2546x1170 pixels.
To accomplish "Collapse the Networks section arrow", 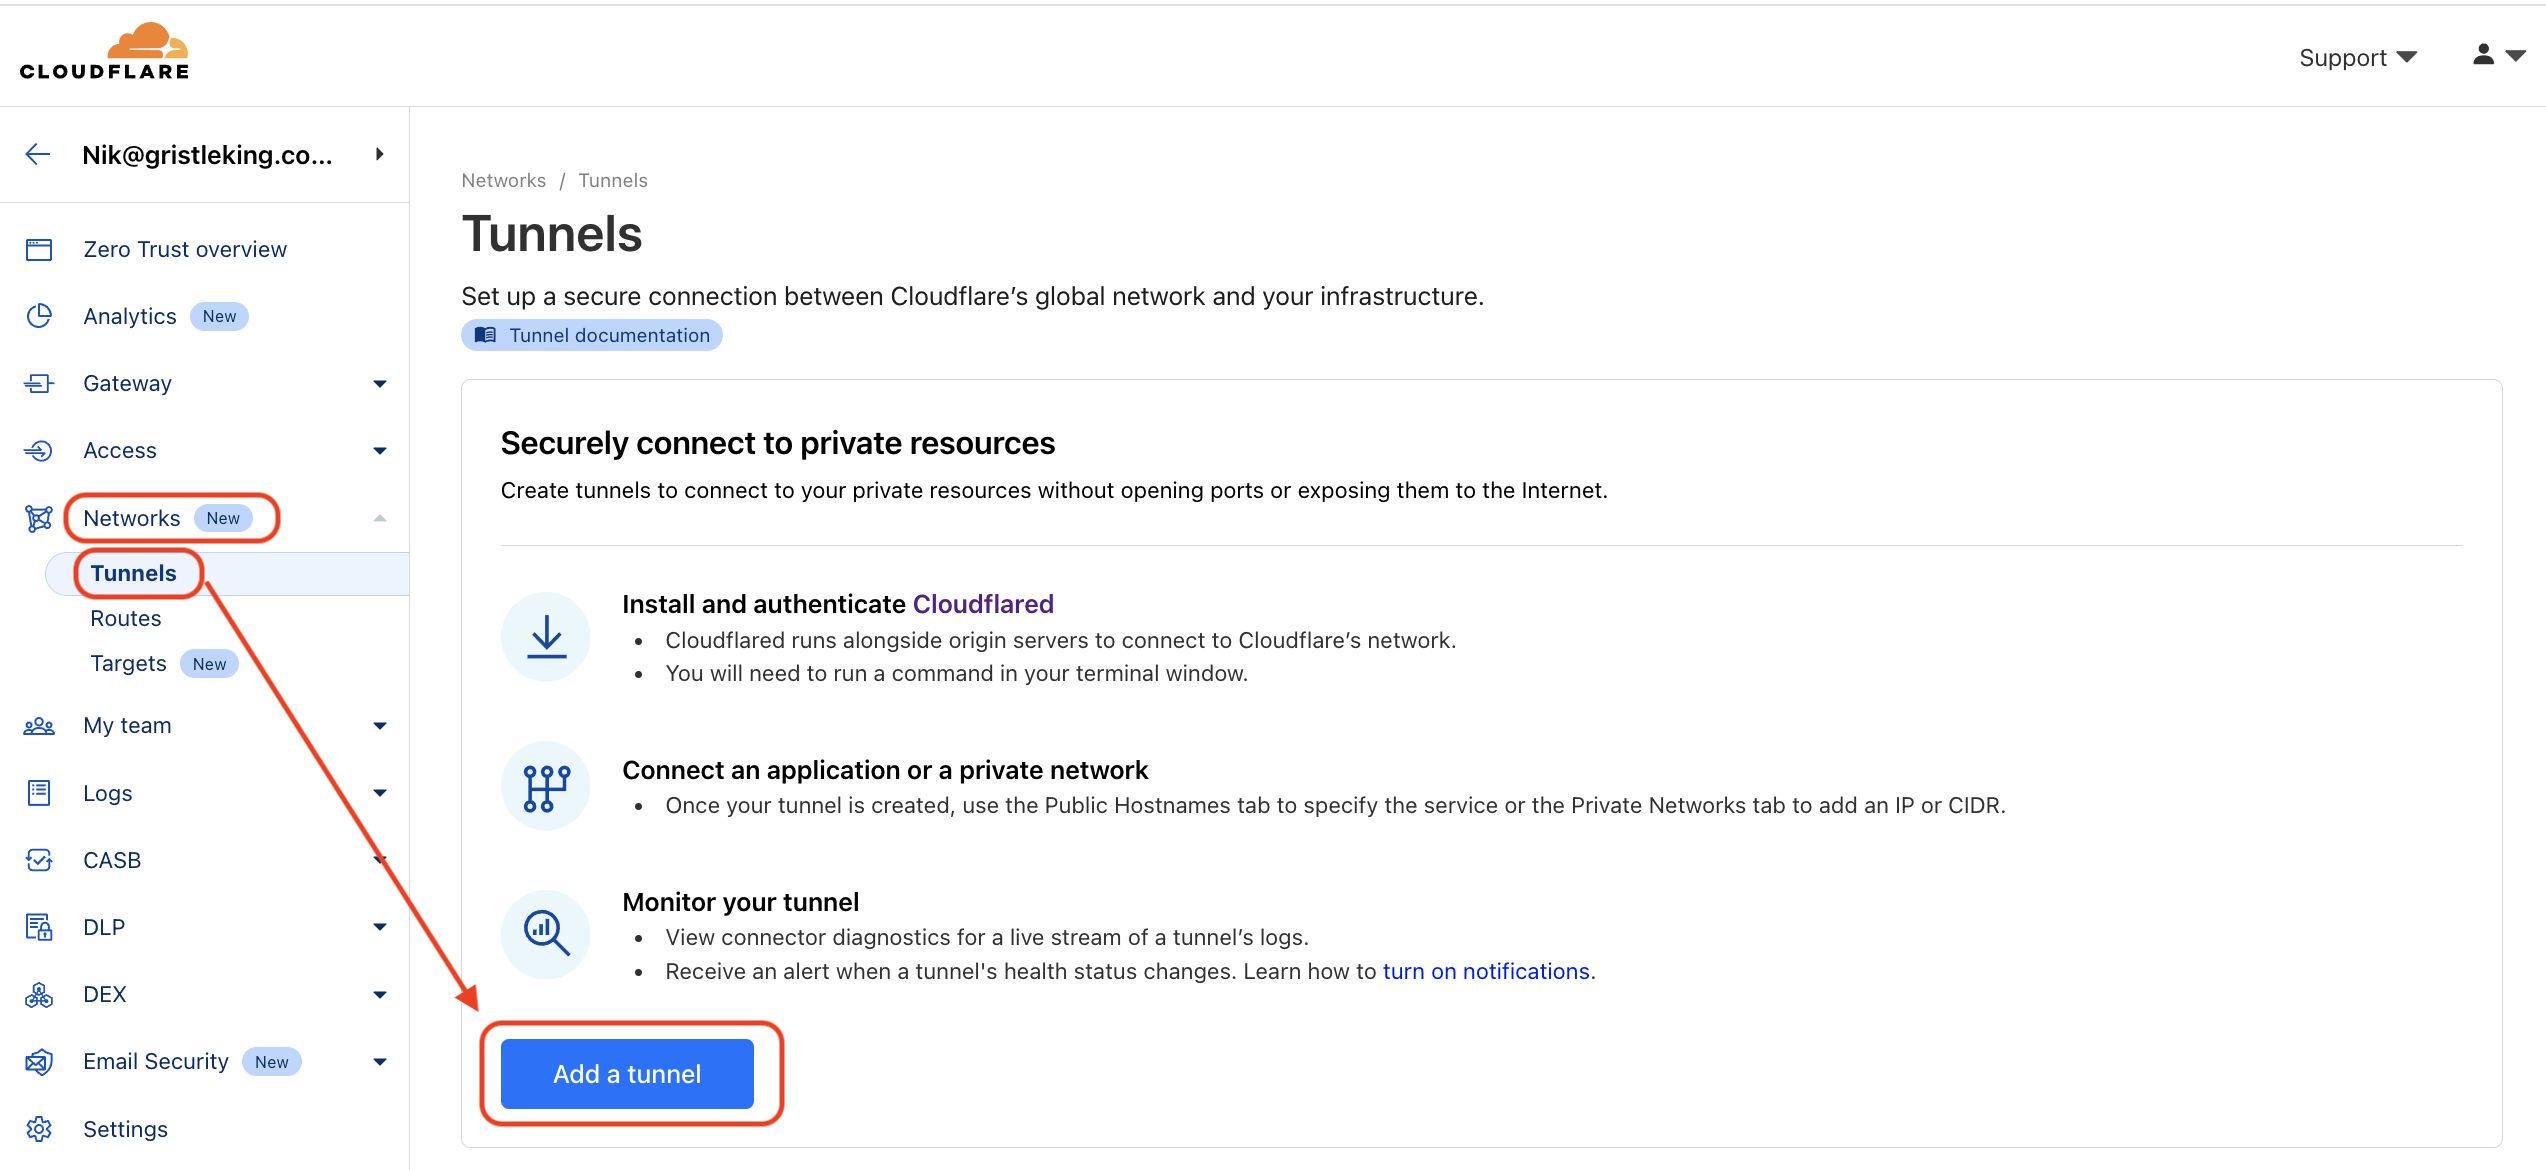I will pyautogui.click(x=380, y=518).
